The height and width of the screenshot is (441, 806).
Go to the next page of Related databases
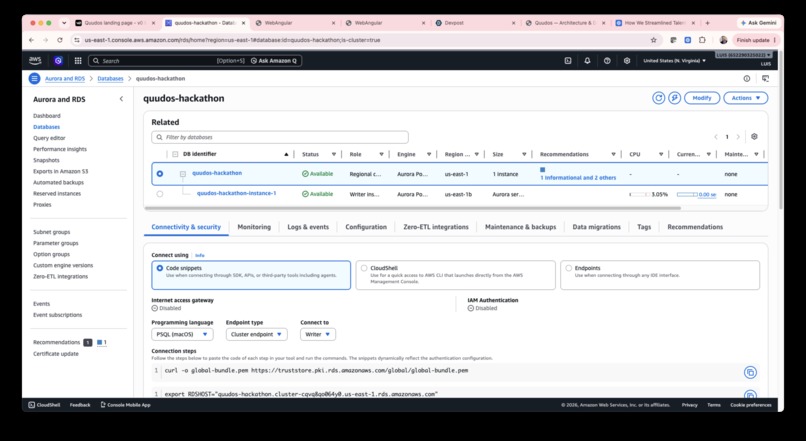pyautogui.click(x=738, y=137)
